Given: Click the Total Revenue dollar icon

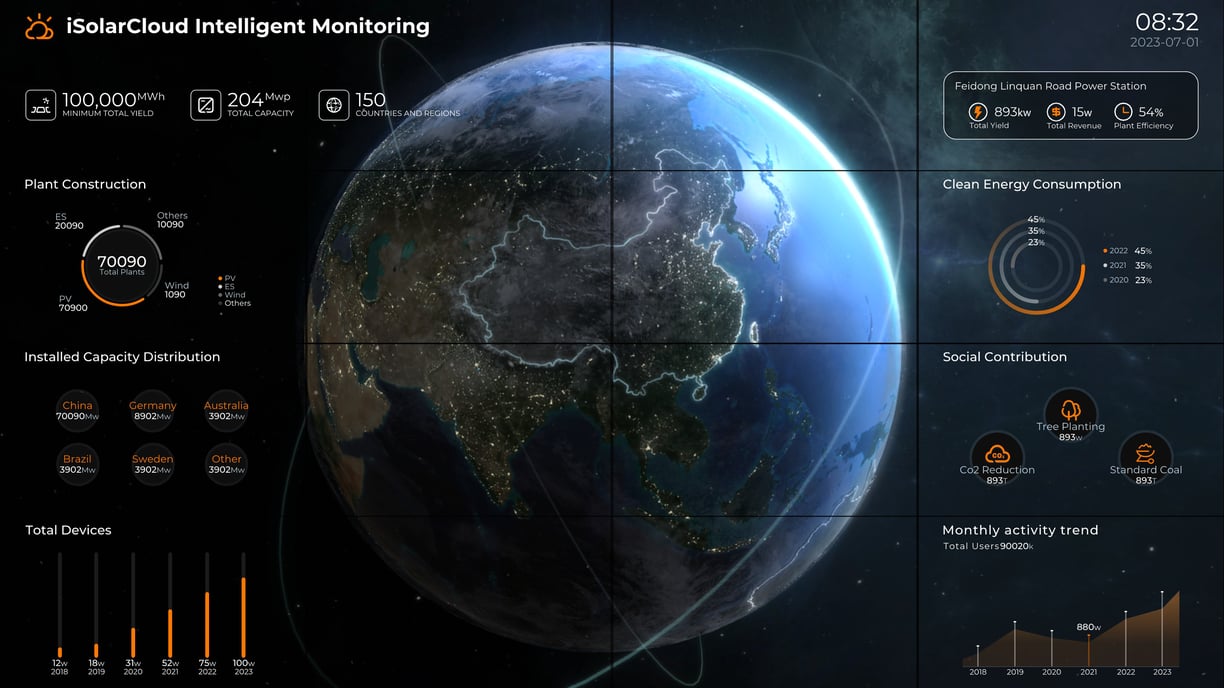Looking at the screenshot, I should pos(1055,112).
